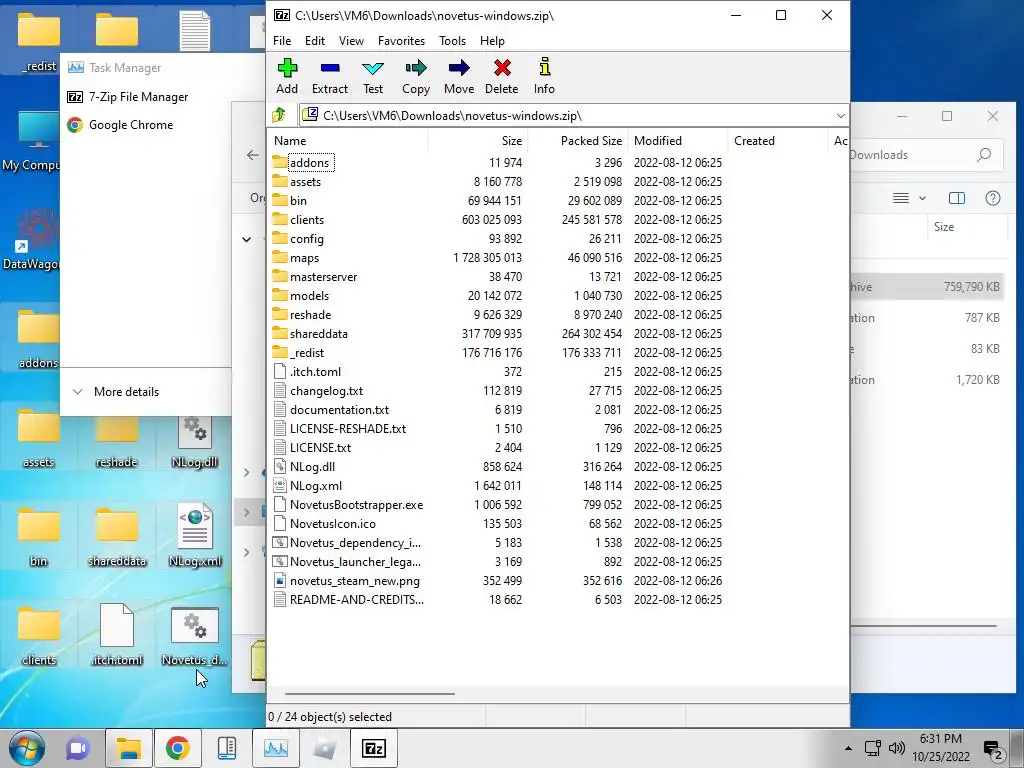The width and height of the screenshot is (1024, 768).
Task: Select documentation.txt in the archive
Action: pyautogui.click(x=498, y=409)
